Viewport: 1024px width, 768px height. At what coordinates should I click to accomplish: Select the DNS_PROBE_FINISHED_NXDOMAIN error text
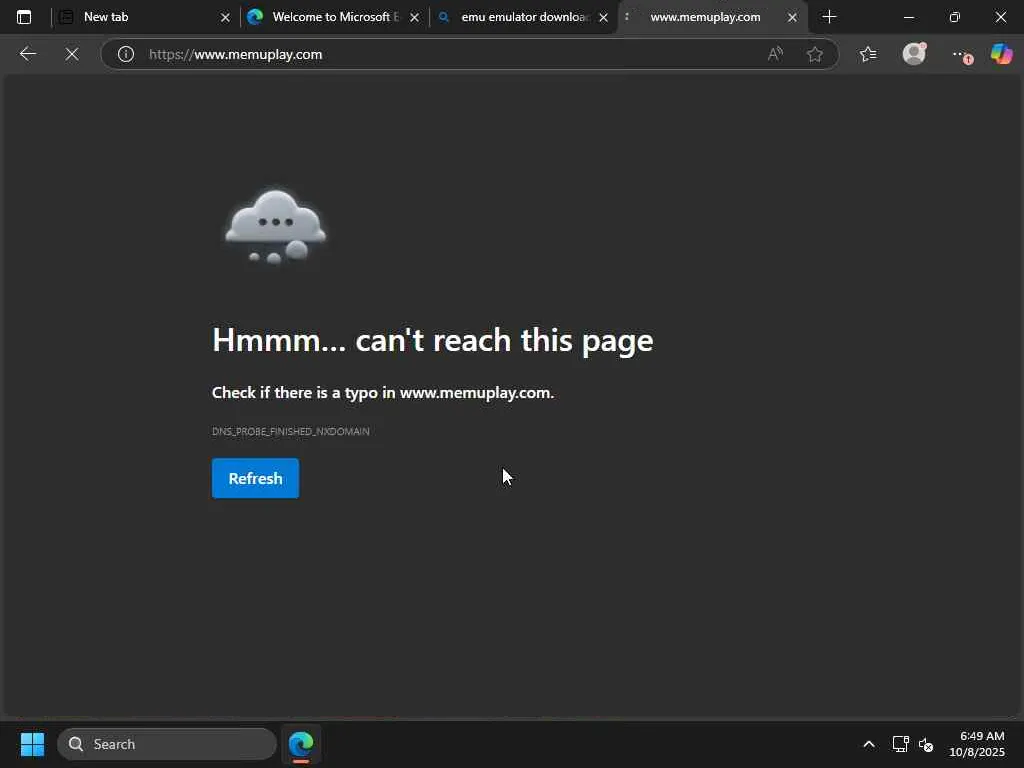coord(291,431)
